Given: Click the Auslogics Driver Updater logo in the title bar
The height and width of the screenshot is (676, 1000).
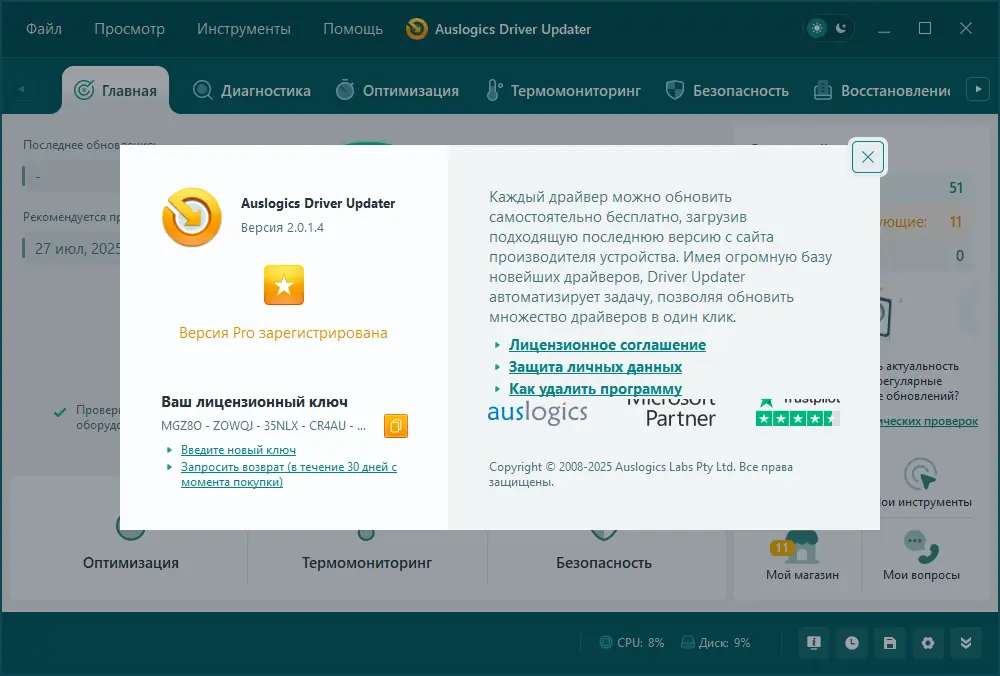Looking at the screenshot, I should point(416,29).
